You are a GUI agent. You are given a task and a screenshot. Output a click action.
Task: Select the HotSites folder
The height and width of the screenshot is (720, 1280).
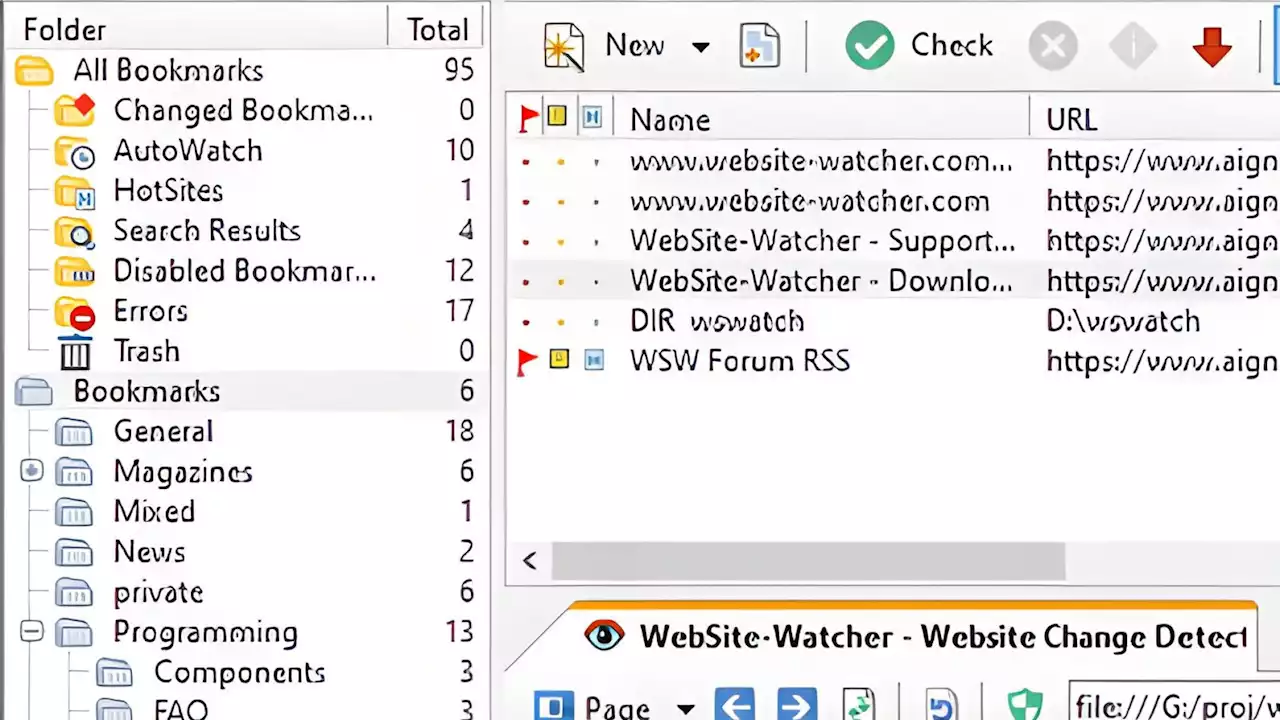point(168,191)
